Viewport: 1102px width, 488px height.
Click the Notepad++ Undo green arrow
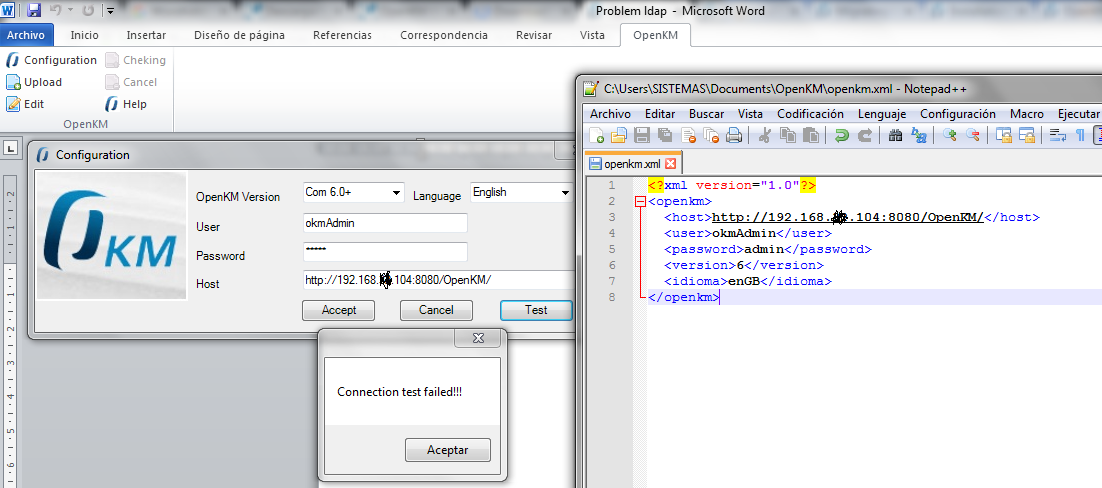[x=841, y=136]
